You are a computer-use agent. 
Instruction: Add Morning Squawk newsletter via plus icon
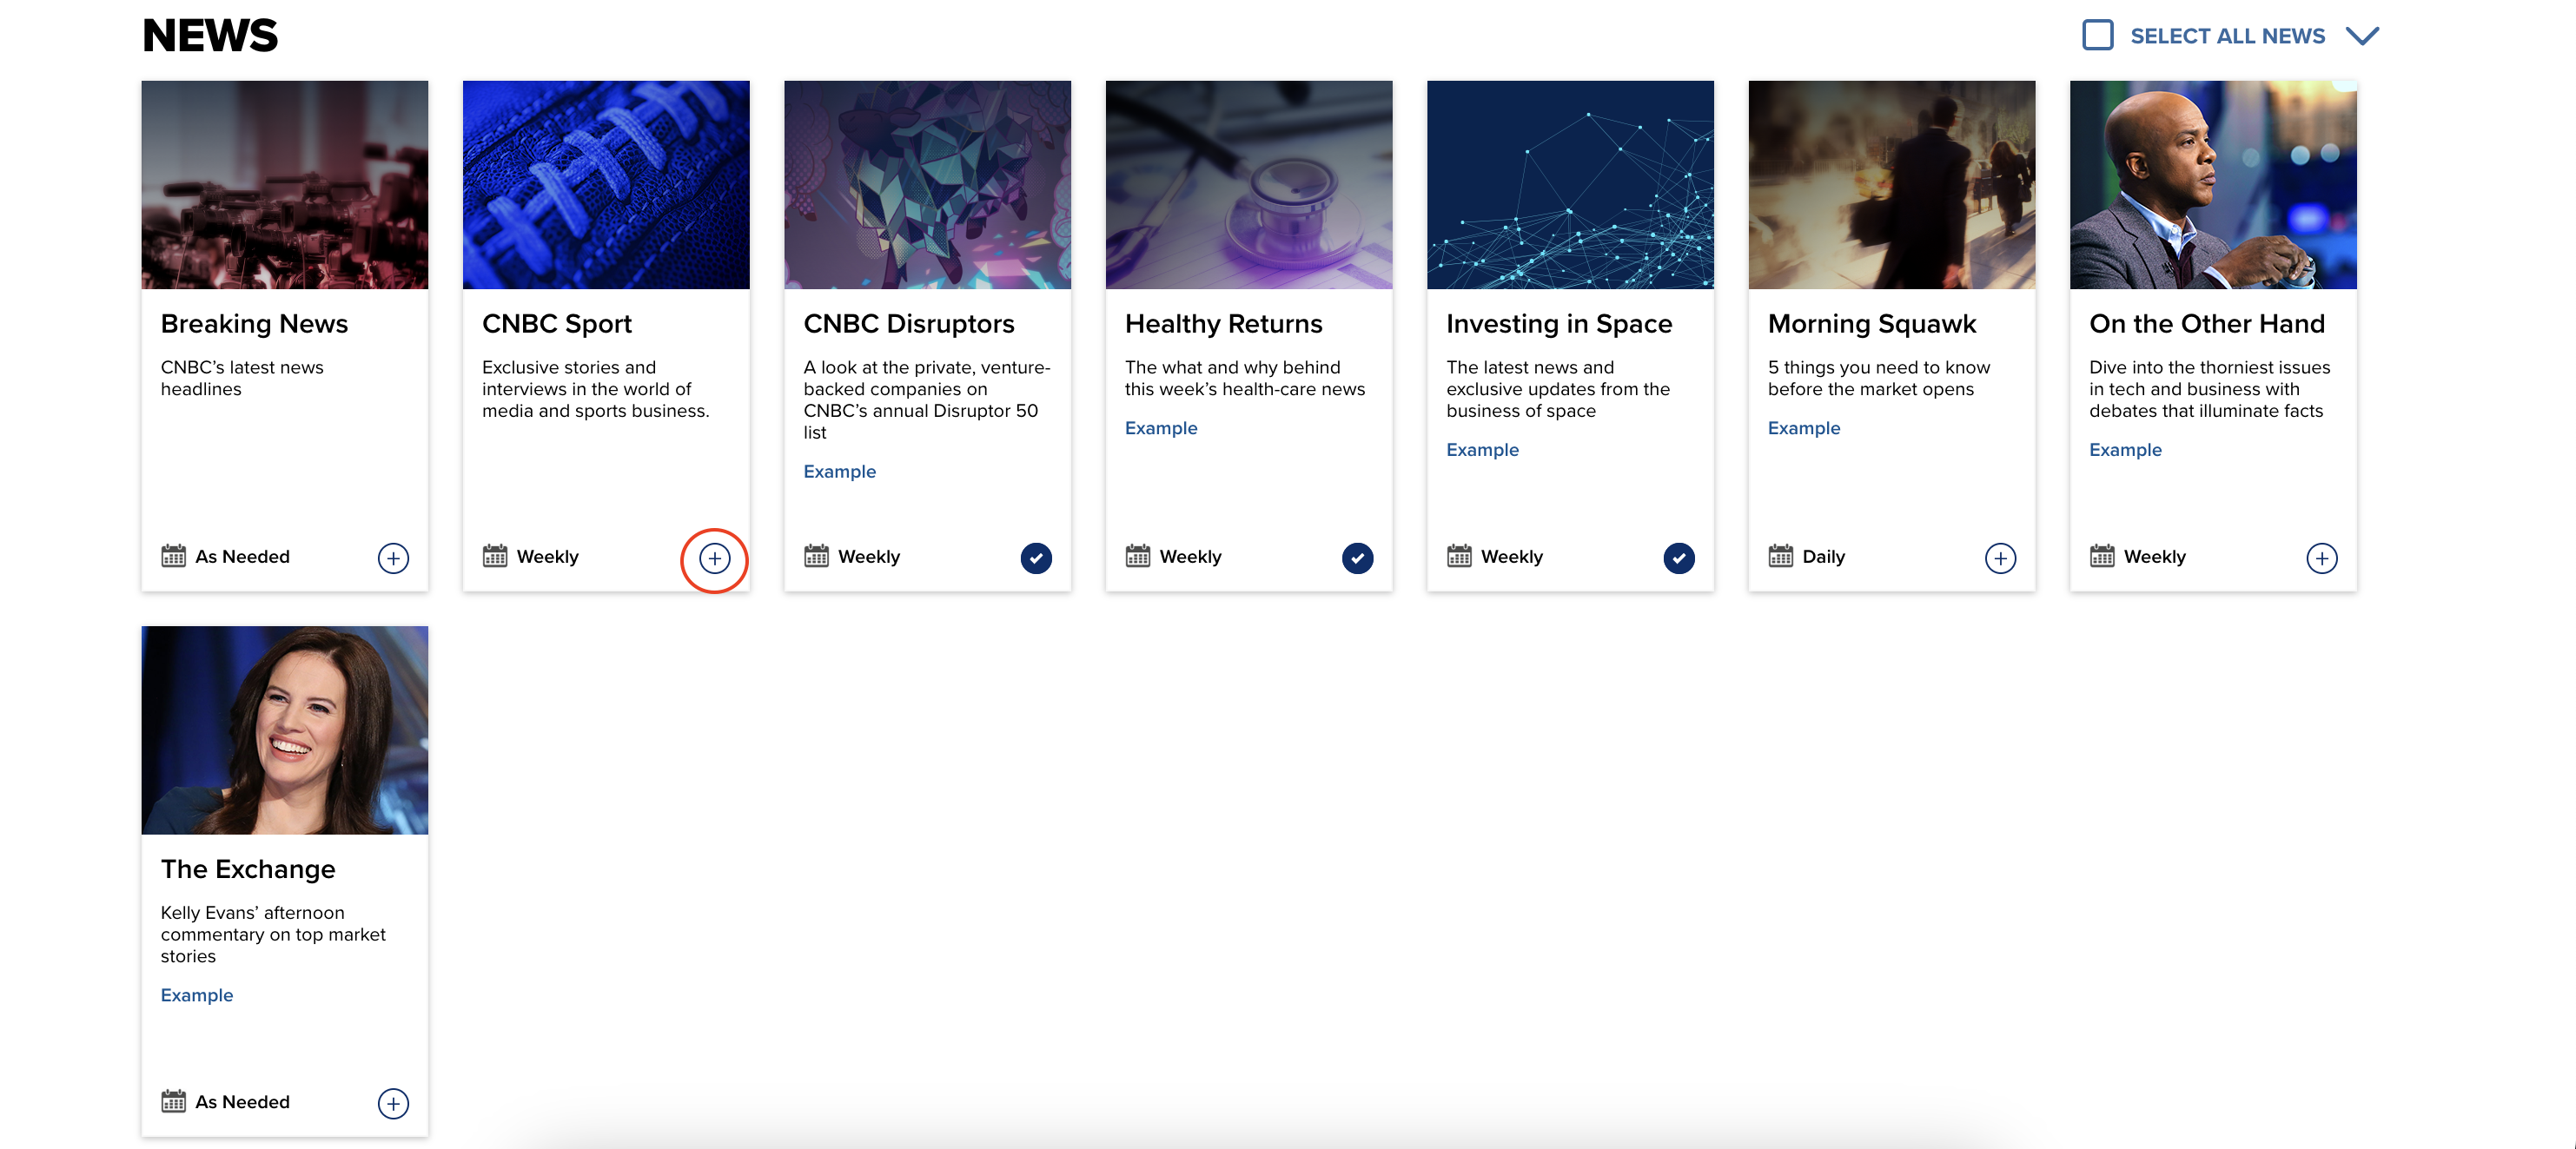pos(2000,558)
